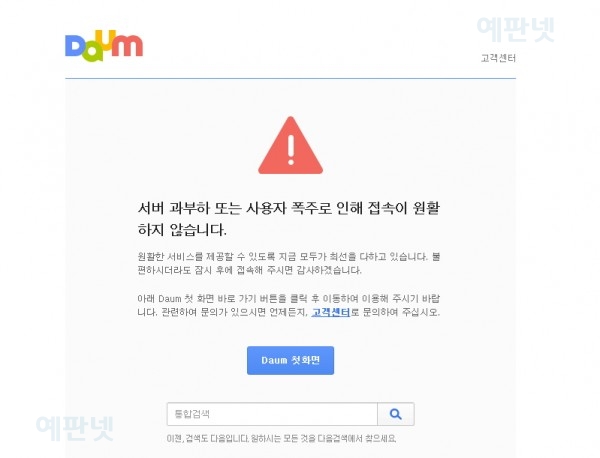This screenshot has width=600, height=458.
Task: Click the red warning triangle icon
Action: 290,145
